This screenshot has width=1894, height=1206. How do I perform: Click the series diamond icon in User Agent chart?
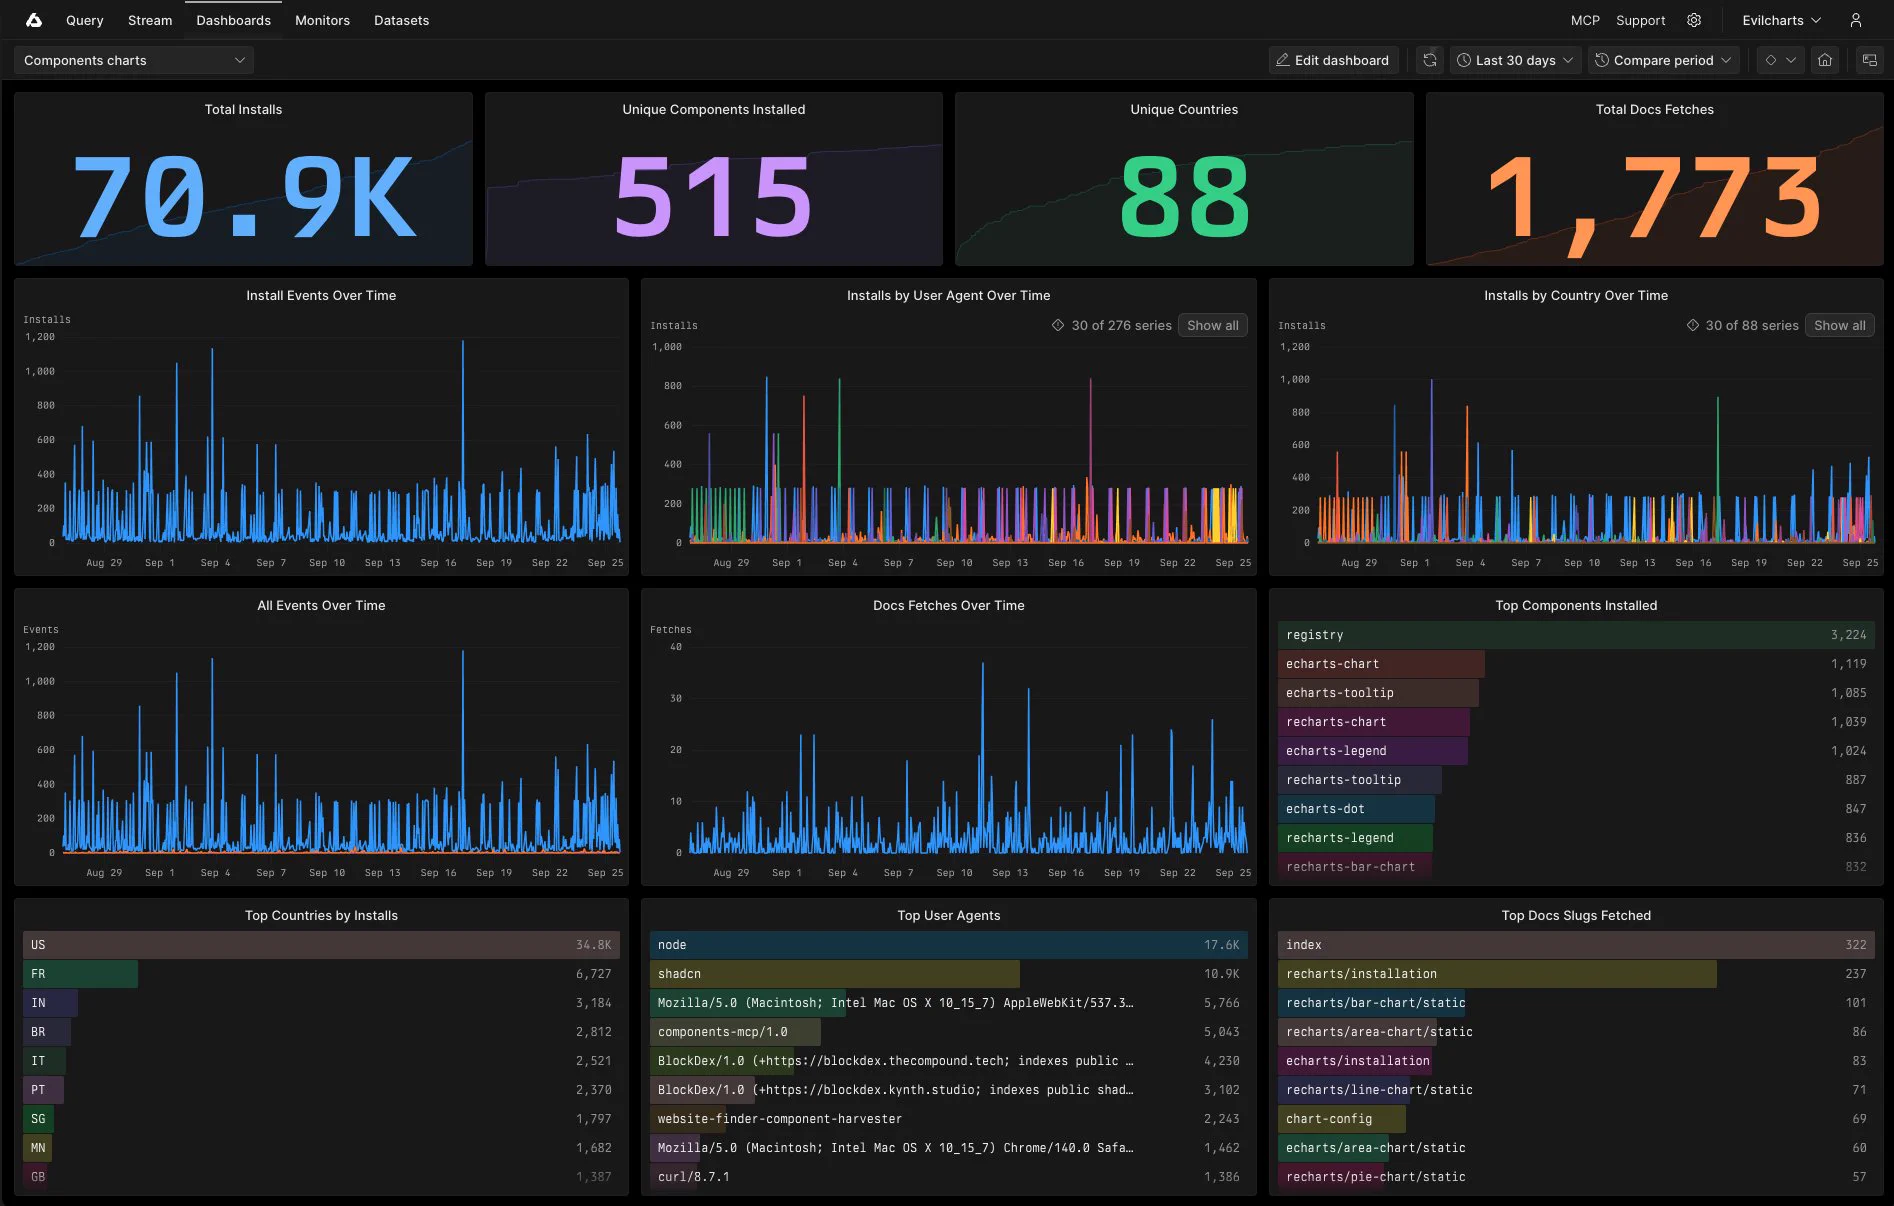(x=1058, y=325)
